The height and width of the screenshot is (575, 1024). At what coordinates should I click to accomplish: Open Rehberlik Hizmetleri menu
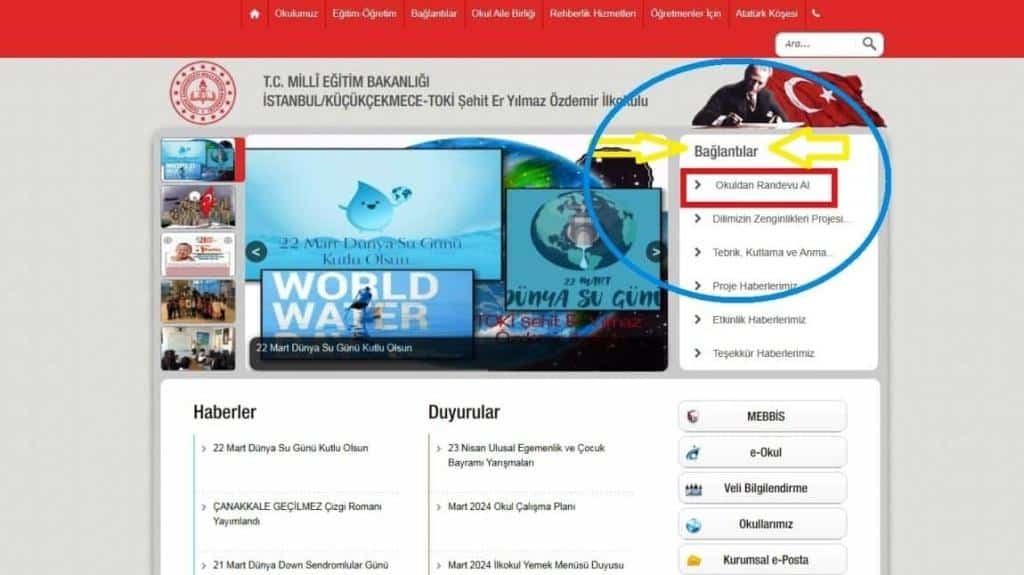click(x=592, y=14)
